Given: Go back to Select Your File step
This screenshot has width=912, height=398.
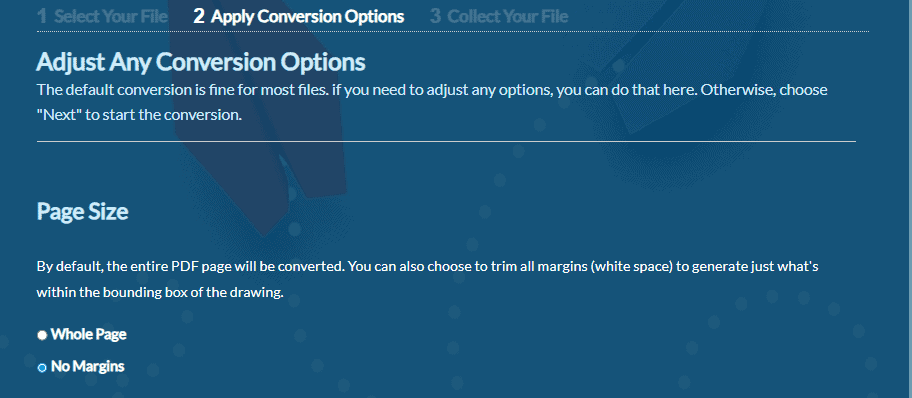Looking at the screenshot, I should pos(102,16).
